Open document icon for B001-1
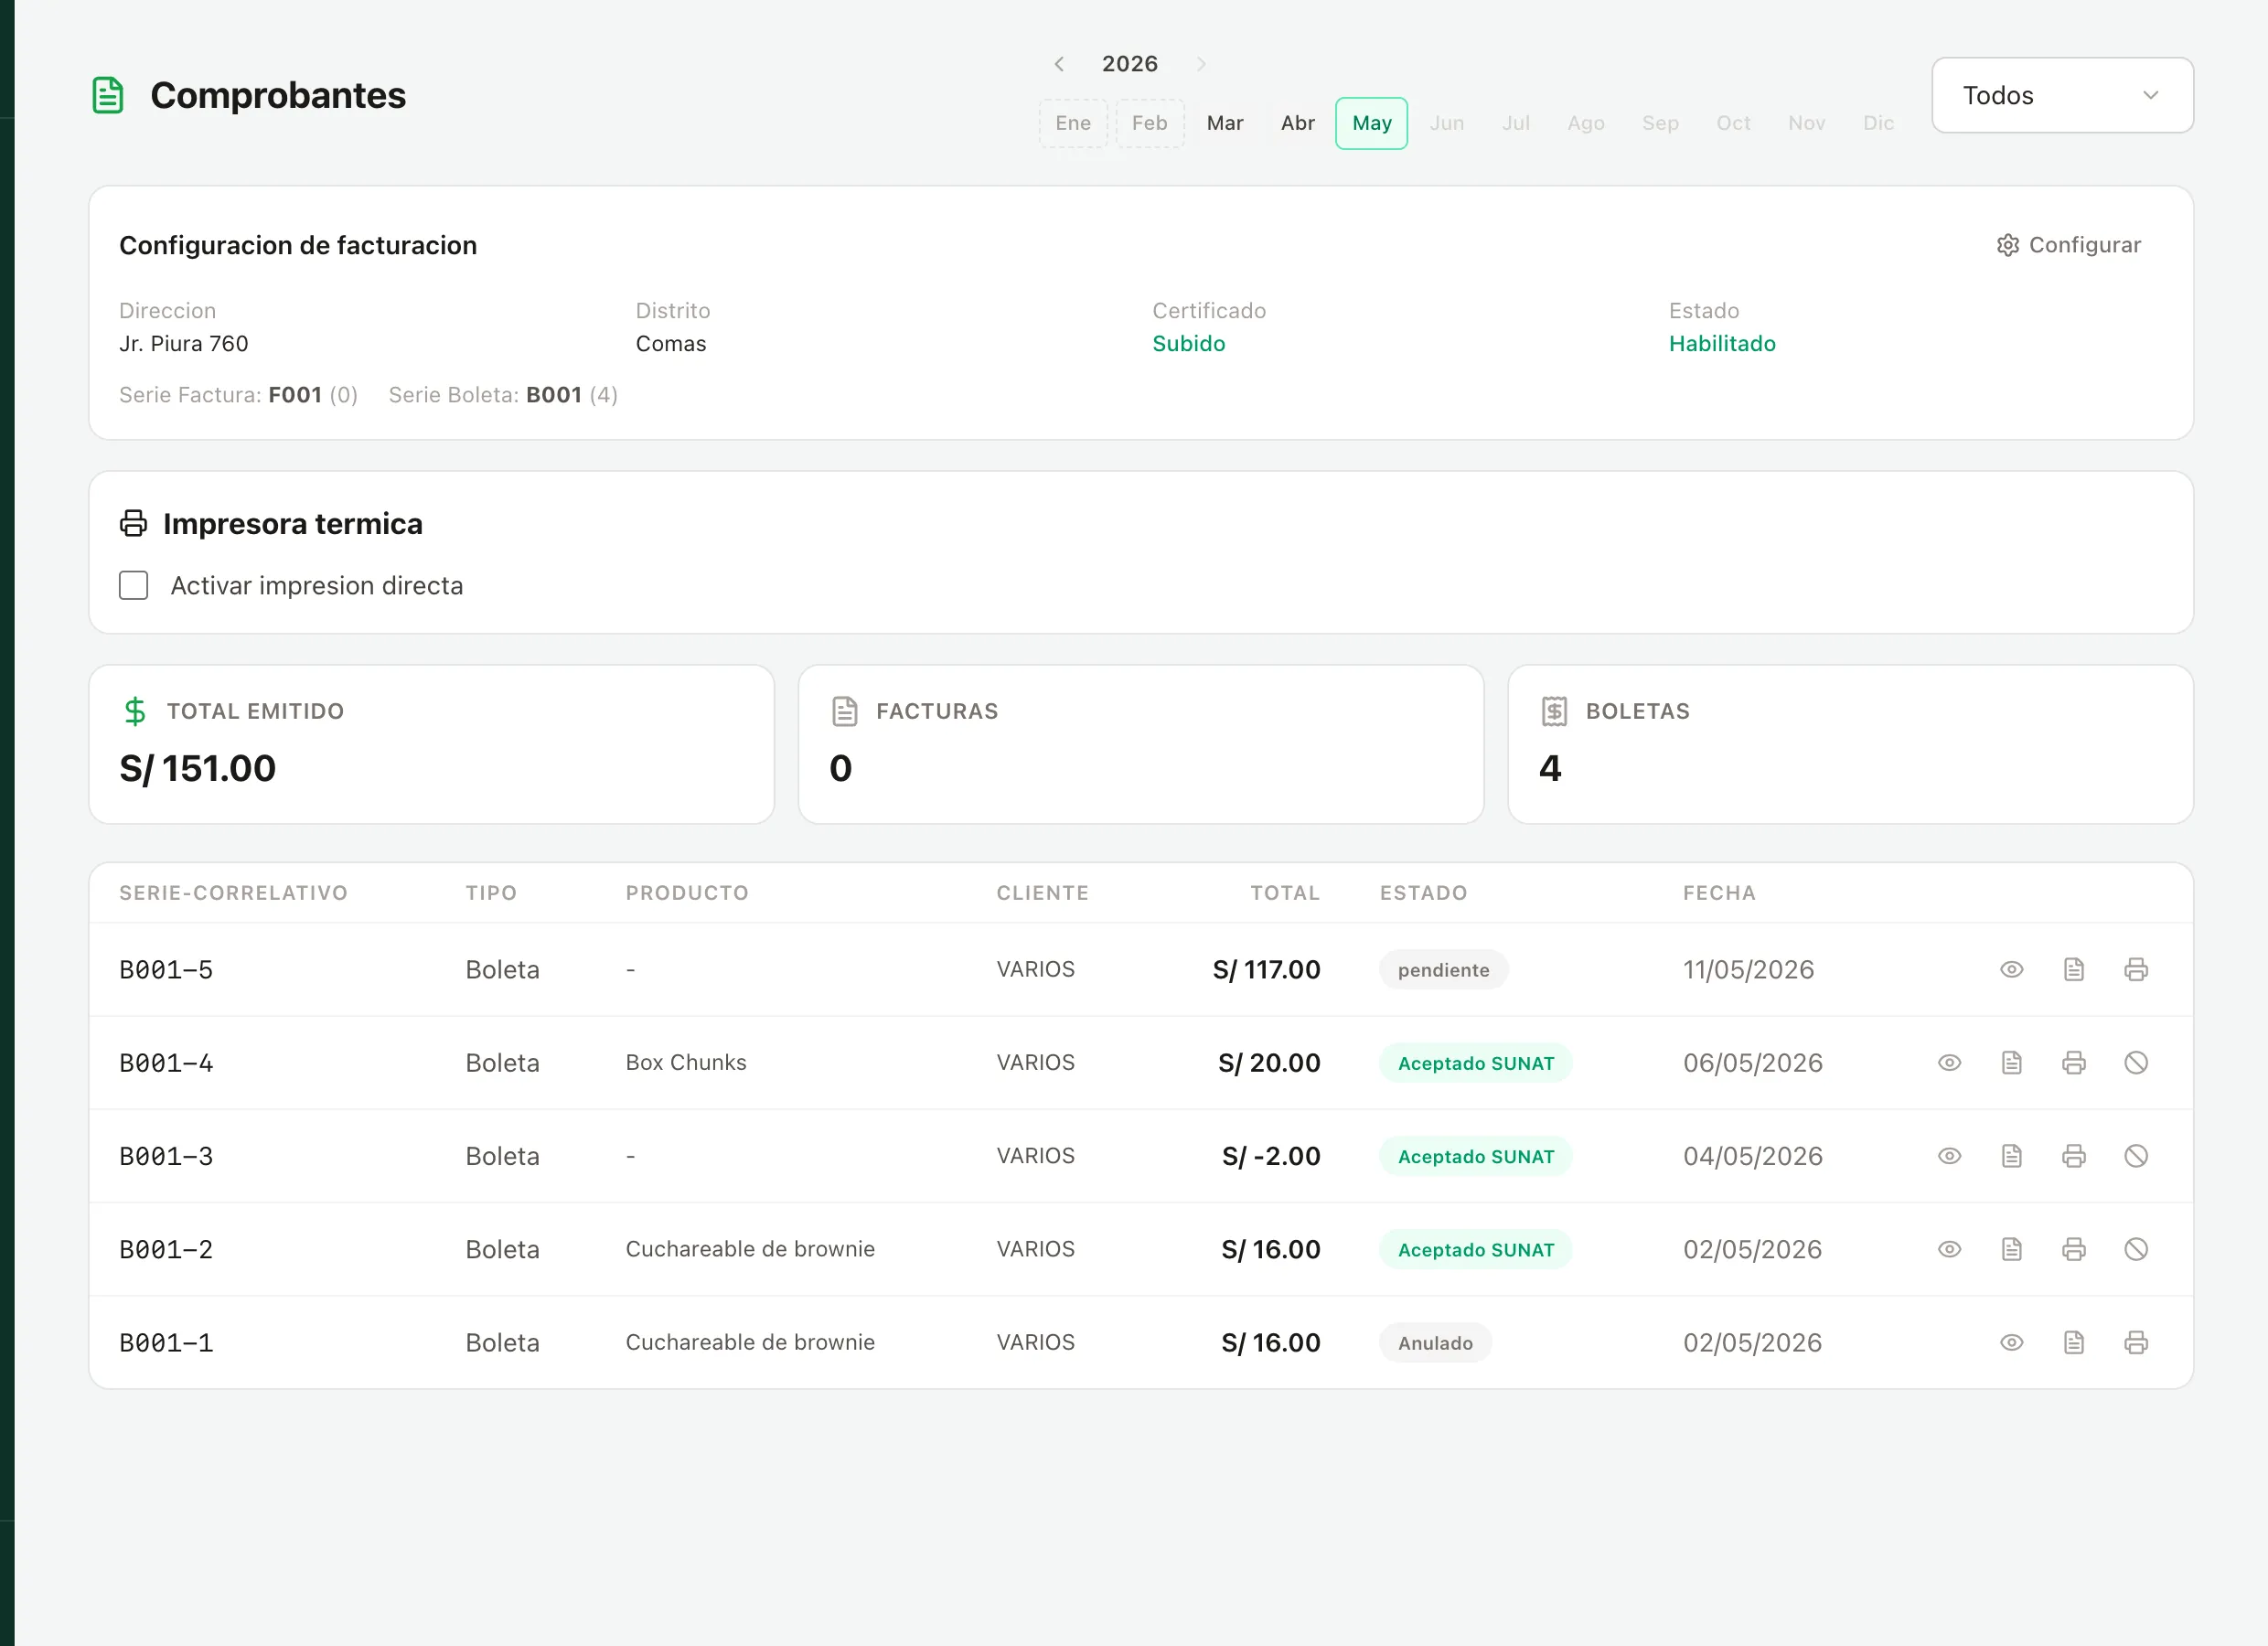 pos(2073,1342)
